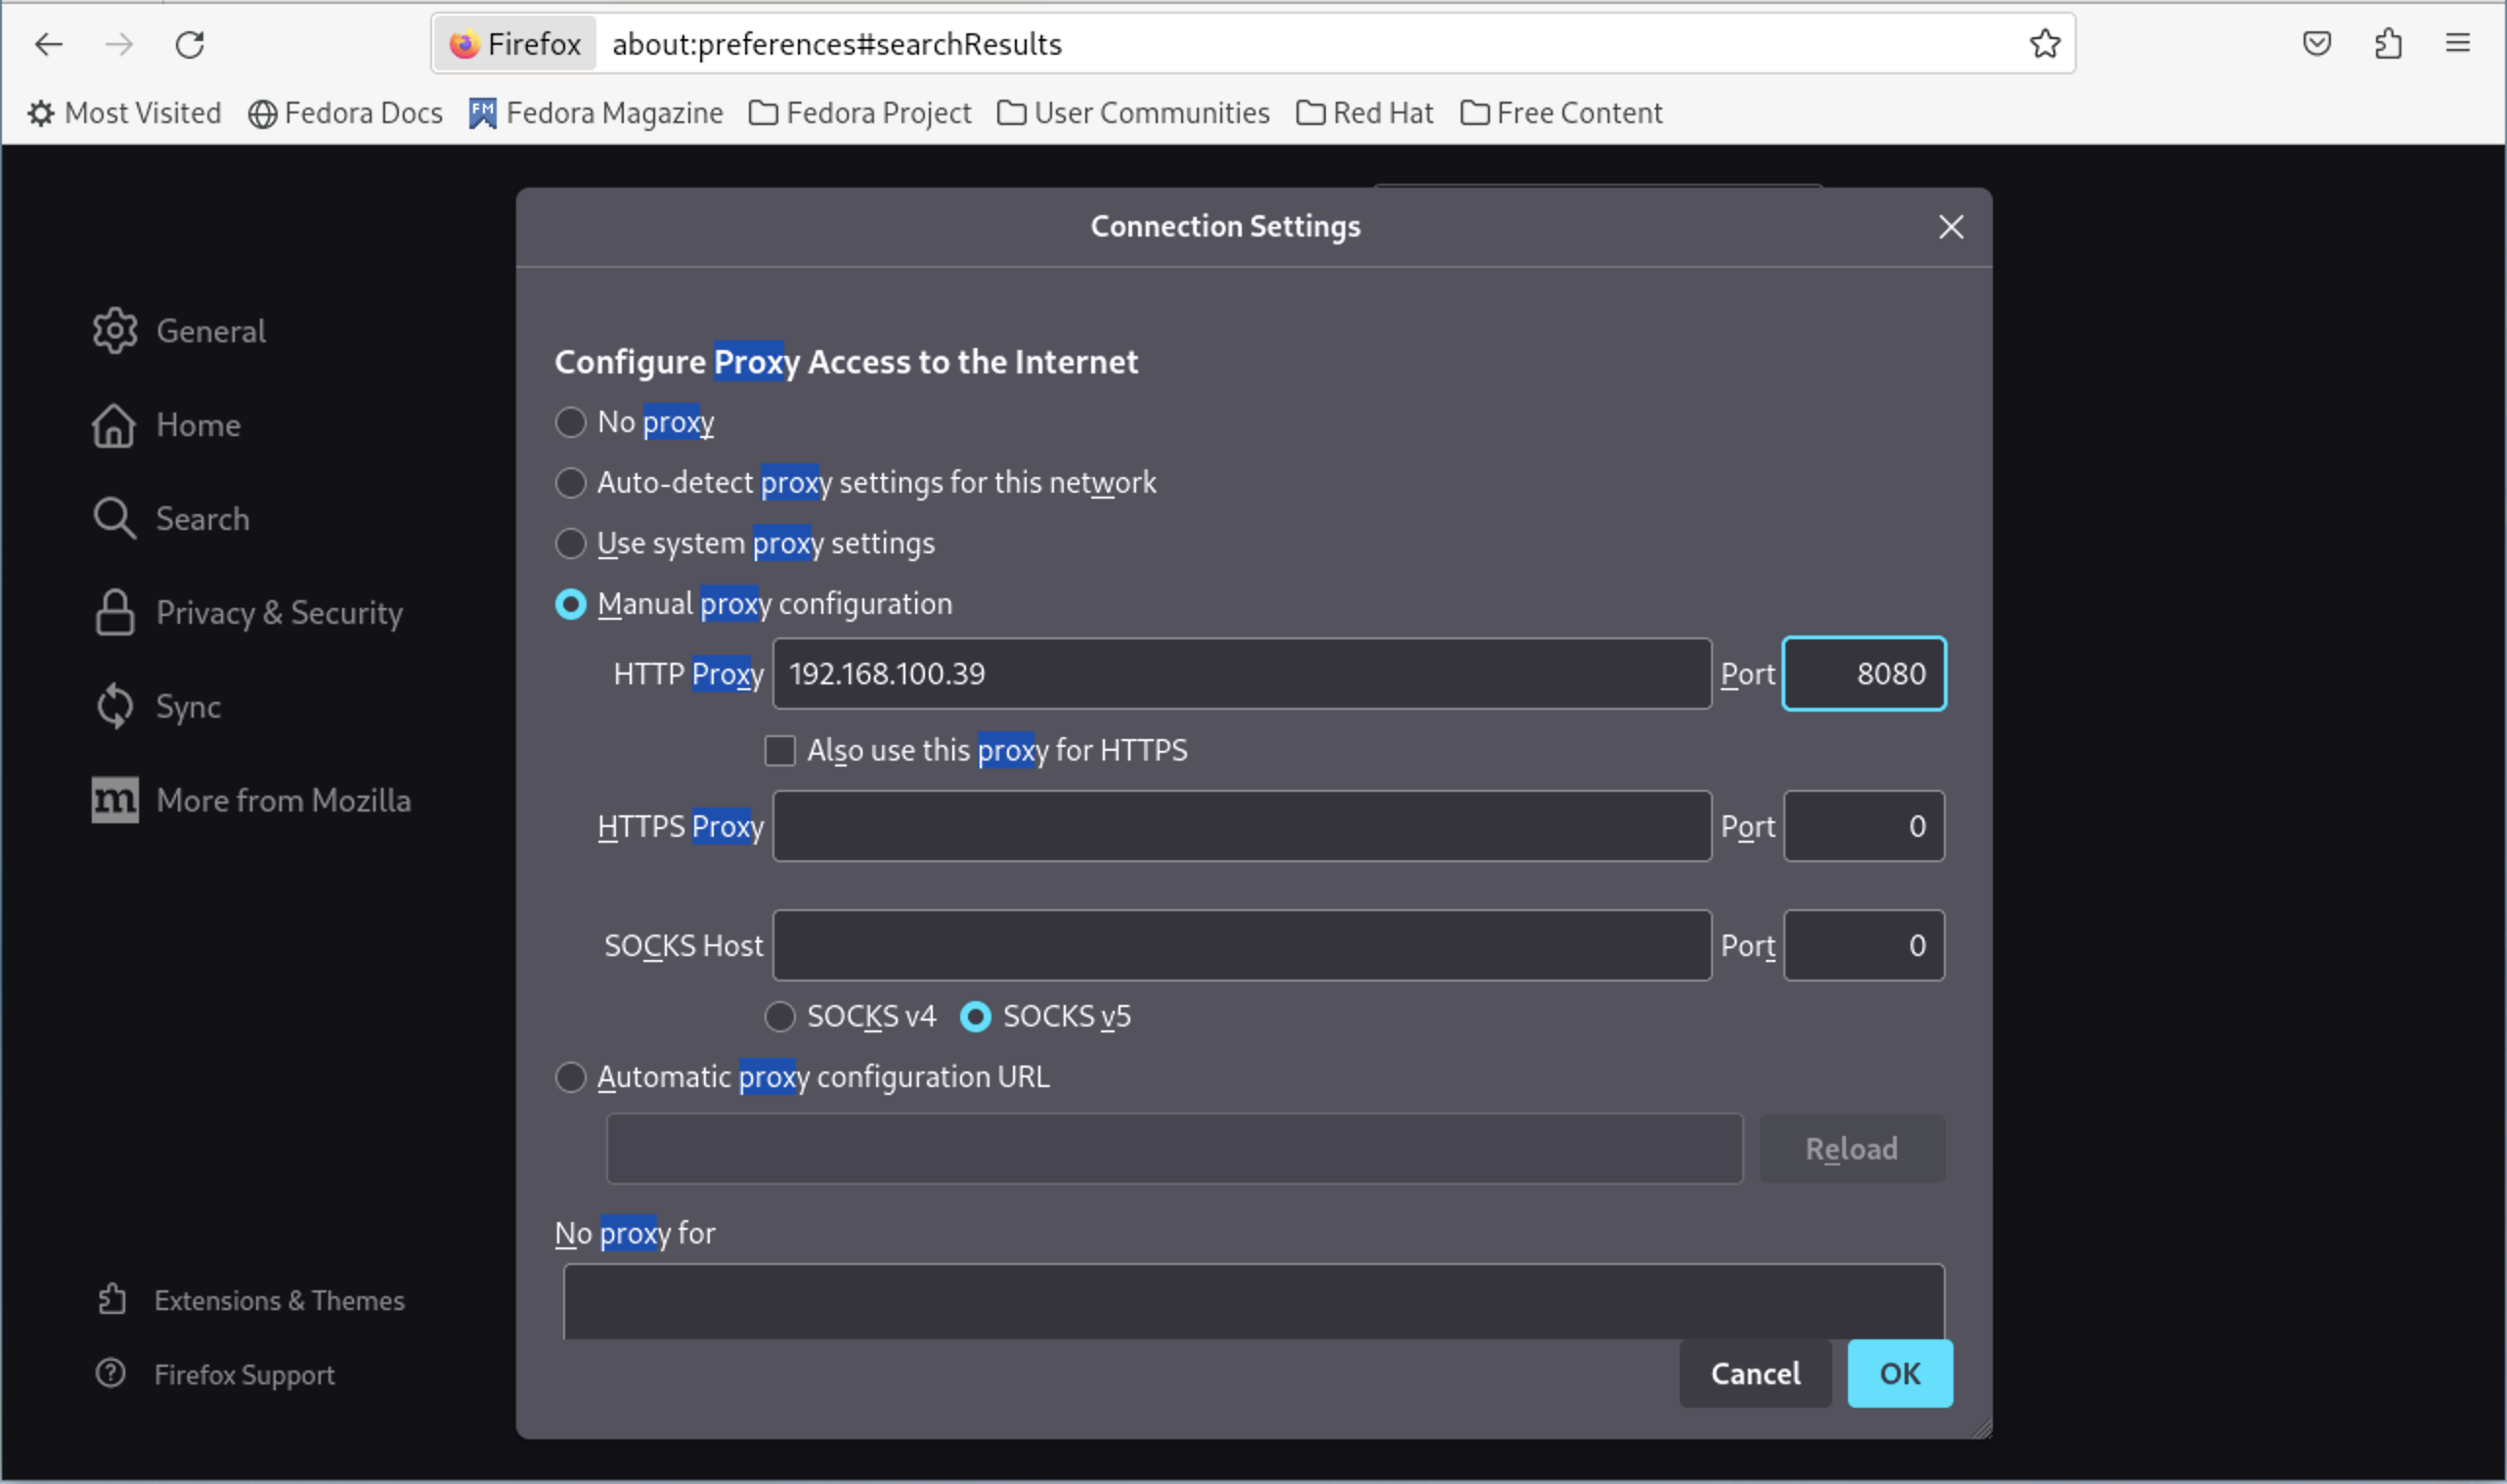The width and height of the screenshot is (2507, 1484).
Task: Click OK to save connection settings
Action: pyautogui.click(x=1899, y=1373)
